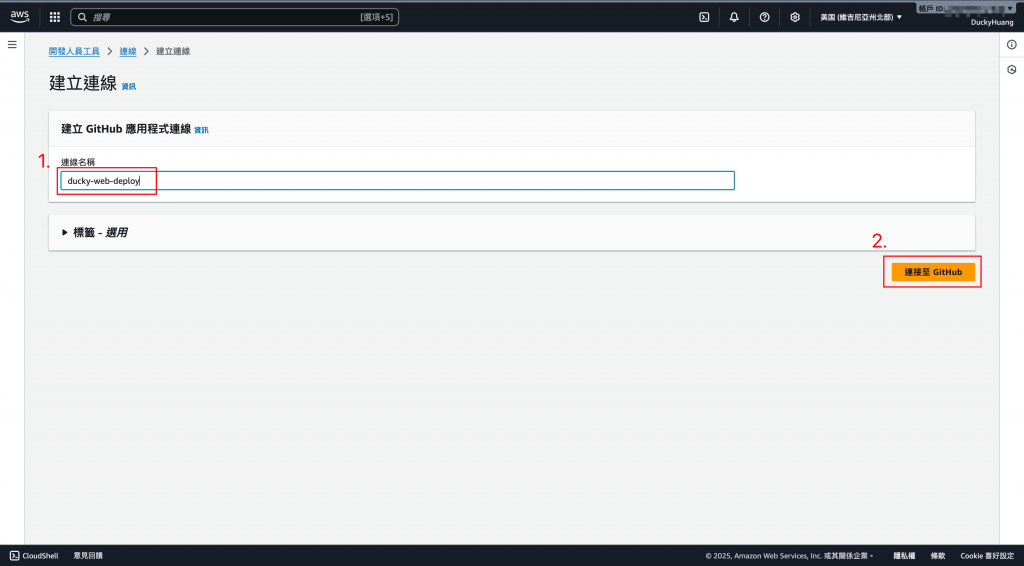Expand the 標籤 - 選用 section

pos(95,232)
